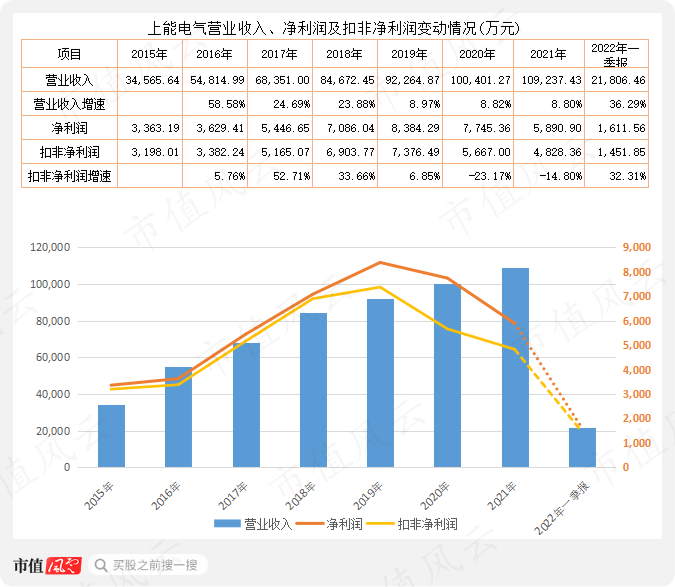Click the 2015年 revenue bar
Image resolution: width=675 pixels, height=587 pixels.
[x=111, y=436]
